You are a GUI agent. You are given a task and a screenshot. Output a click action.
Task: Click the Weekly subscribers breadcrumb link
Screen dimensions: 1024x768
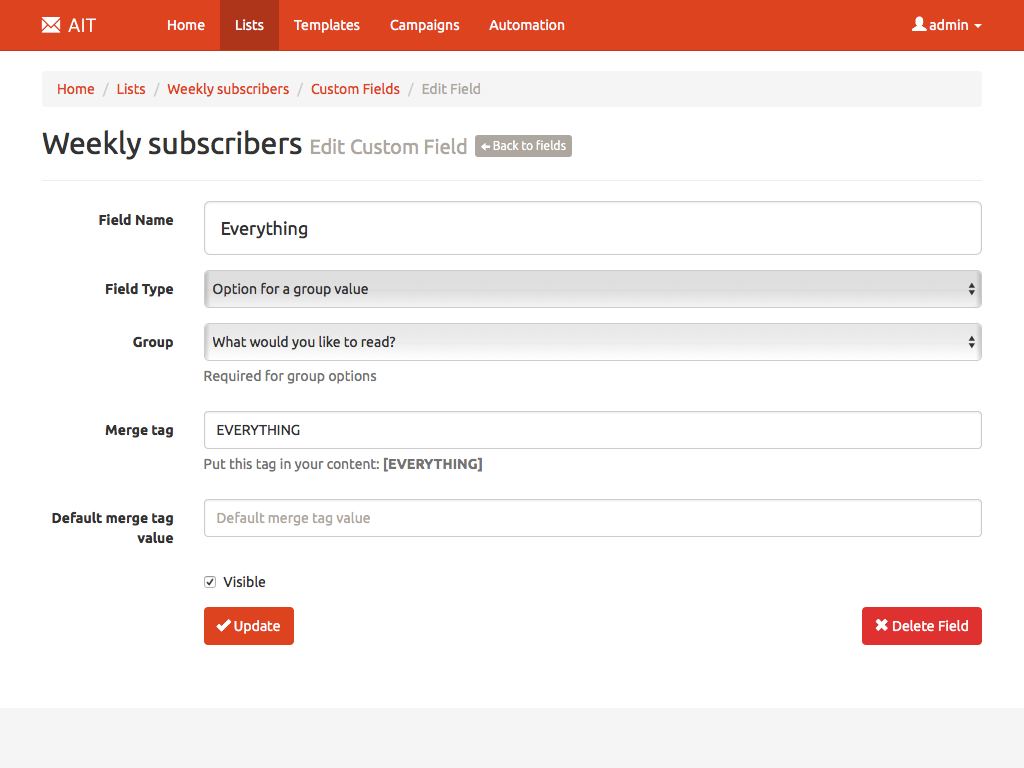(228, 89)
